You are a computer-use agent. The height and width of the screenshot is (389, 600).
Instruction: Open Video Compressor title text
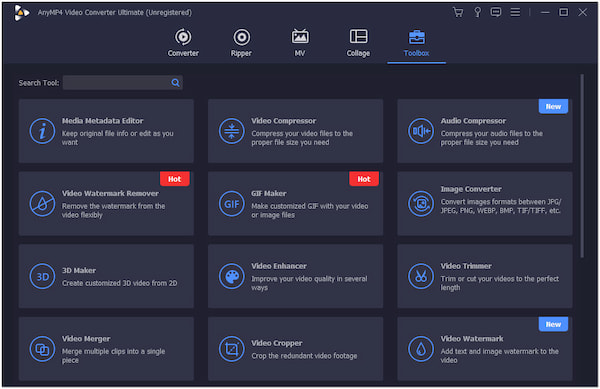[x=284, y=121]
